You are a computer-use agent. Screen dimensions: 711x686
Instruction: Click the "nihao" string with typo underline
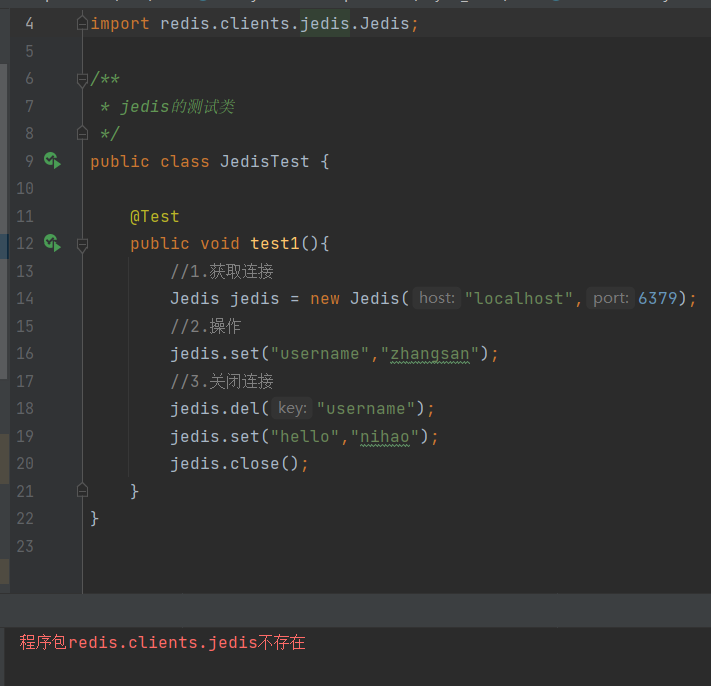point(385,437)
